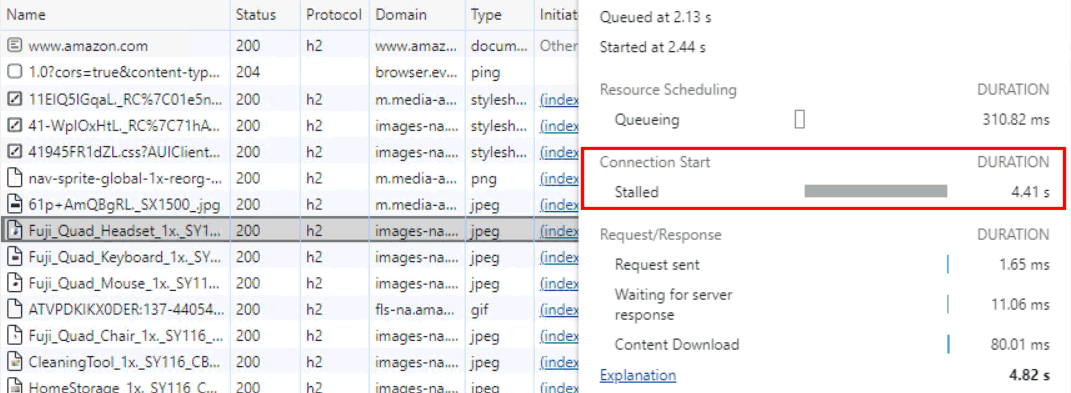Click the stylesheet icon of 11EIQ5IGqaL request
The image size is (1071, 393).
tap(14, 98)
